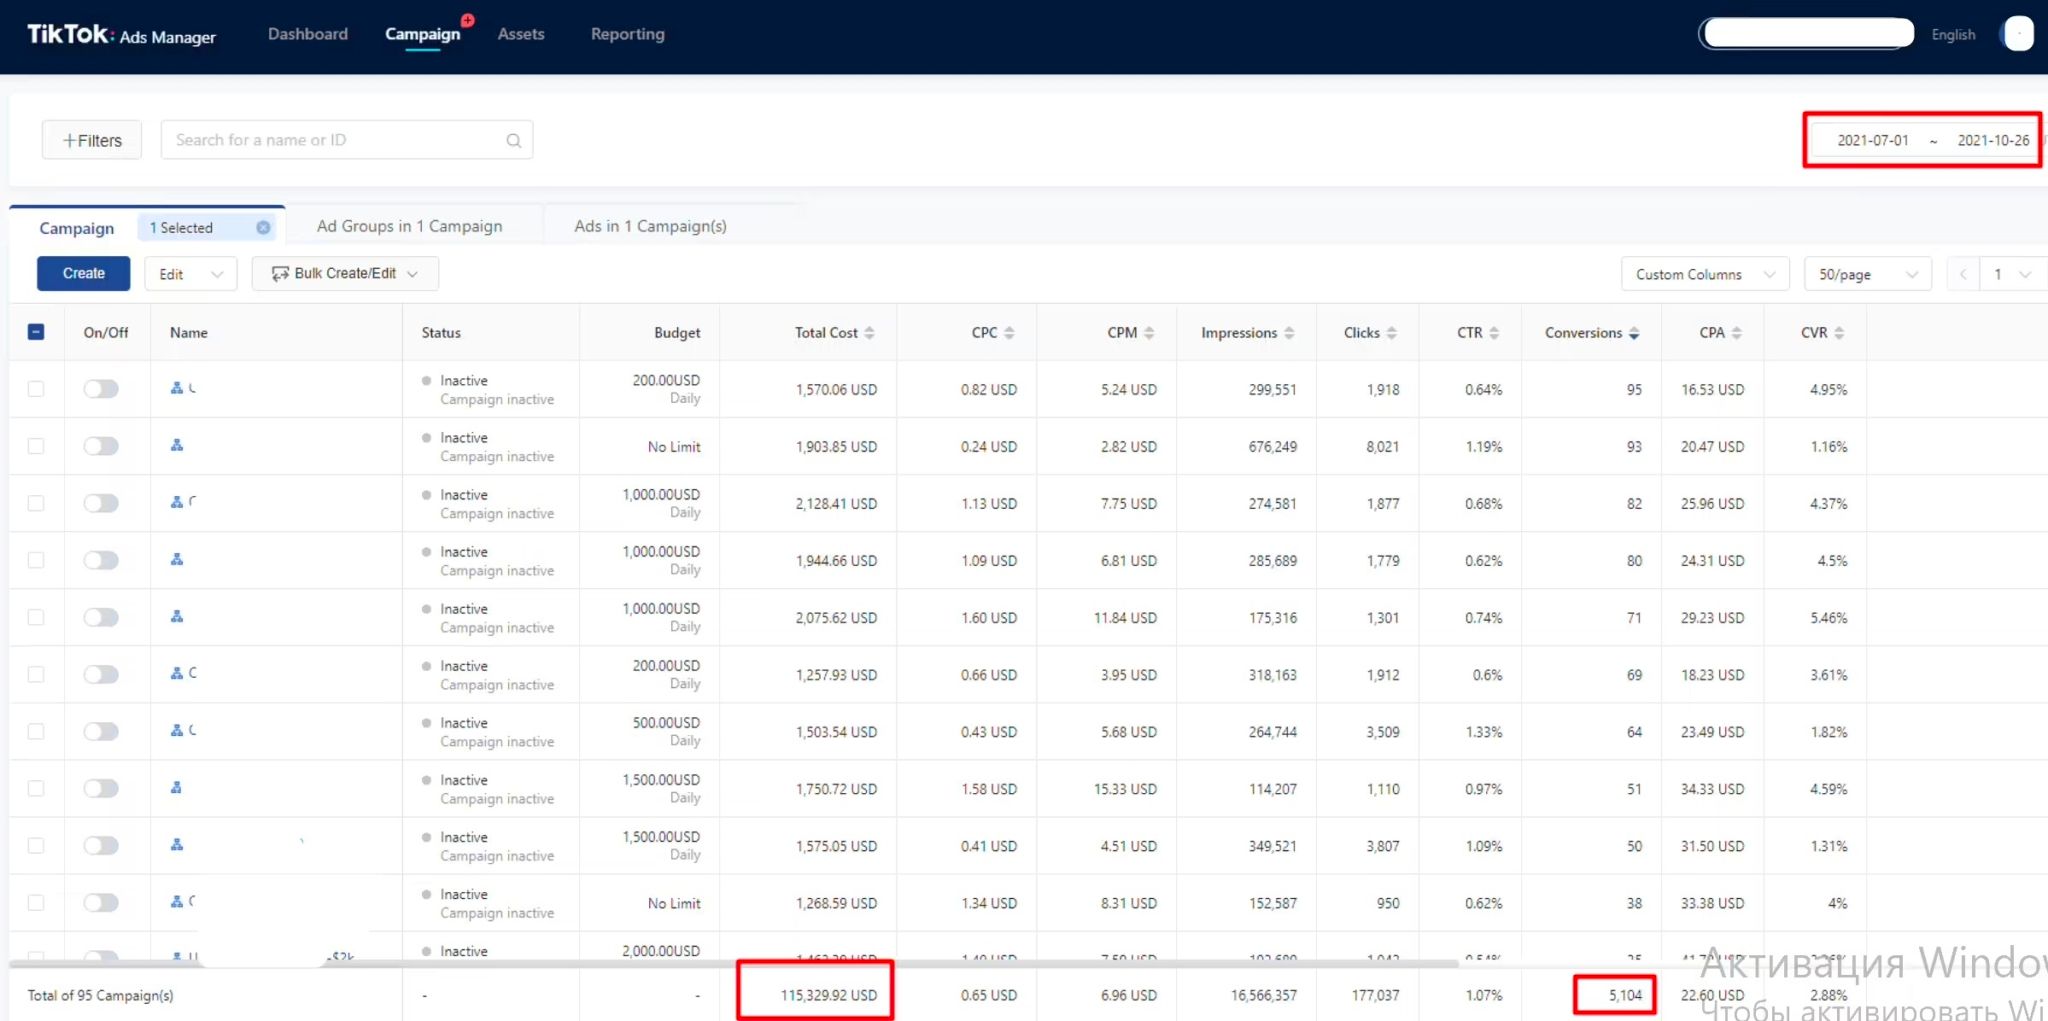Go to previous page arrow
This screenshot has height=1021, width=2048.
[x=1963, y=274]
